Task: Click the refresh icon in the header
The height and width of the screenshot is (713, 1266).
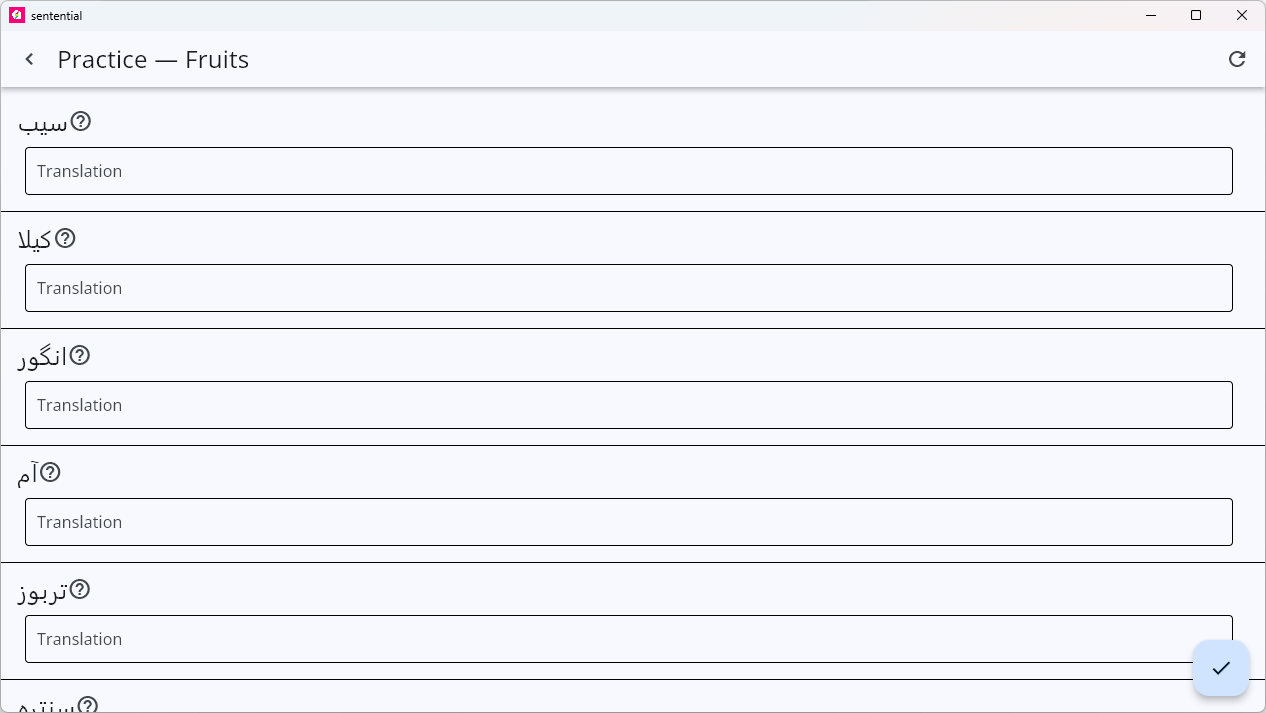Action: tap(1237, 59)
